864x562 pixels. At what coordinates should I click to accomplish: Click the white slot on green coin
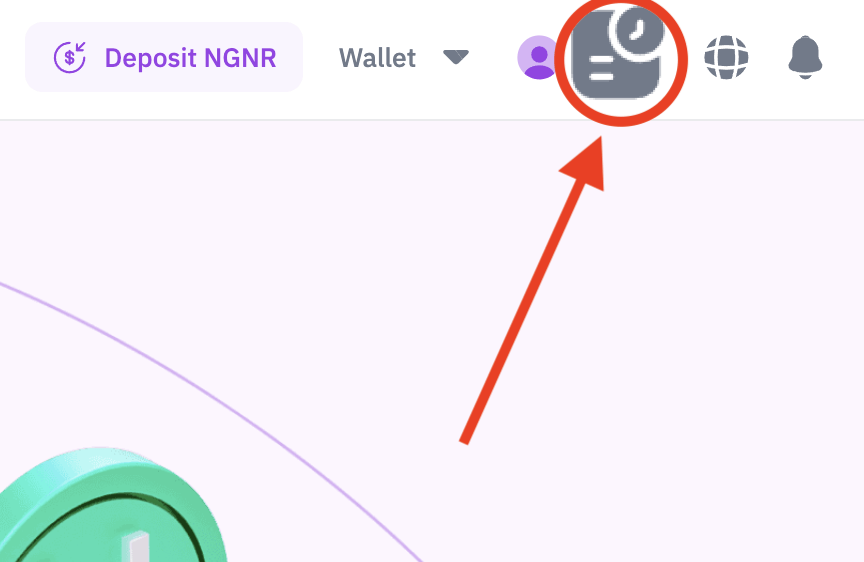[137, 547]
